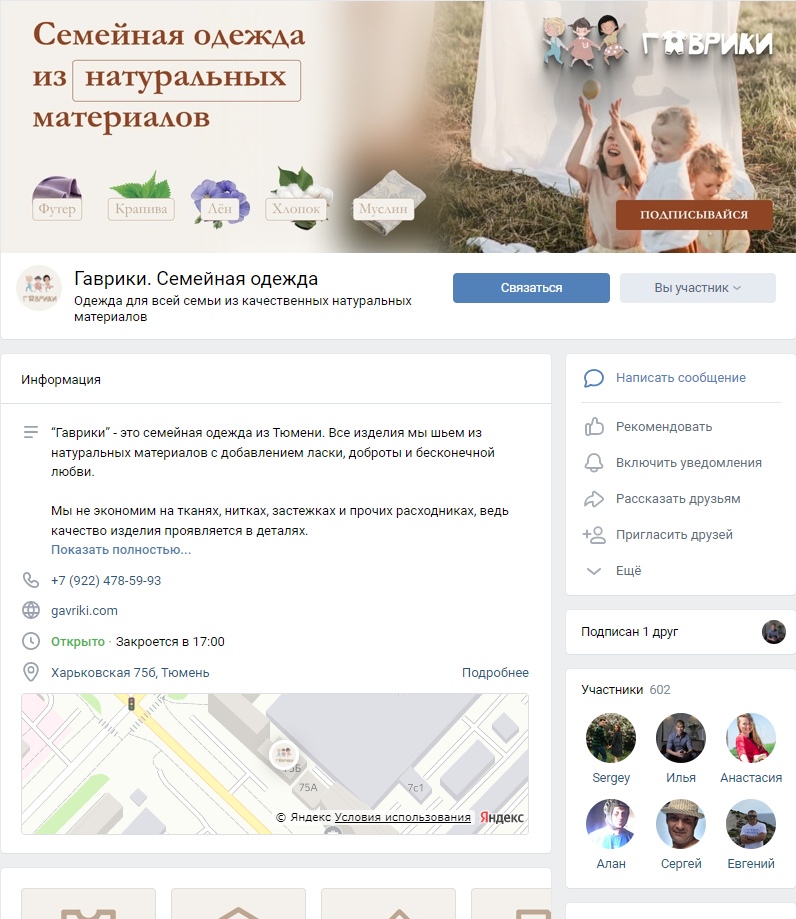The height and width of the screenshot is (919, 796).
Task: Click building 75А on the map
Action: point(308,788)
